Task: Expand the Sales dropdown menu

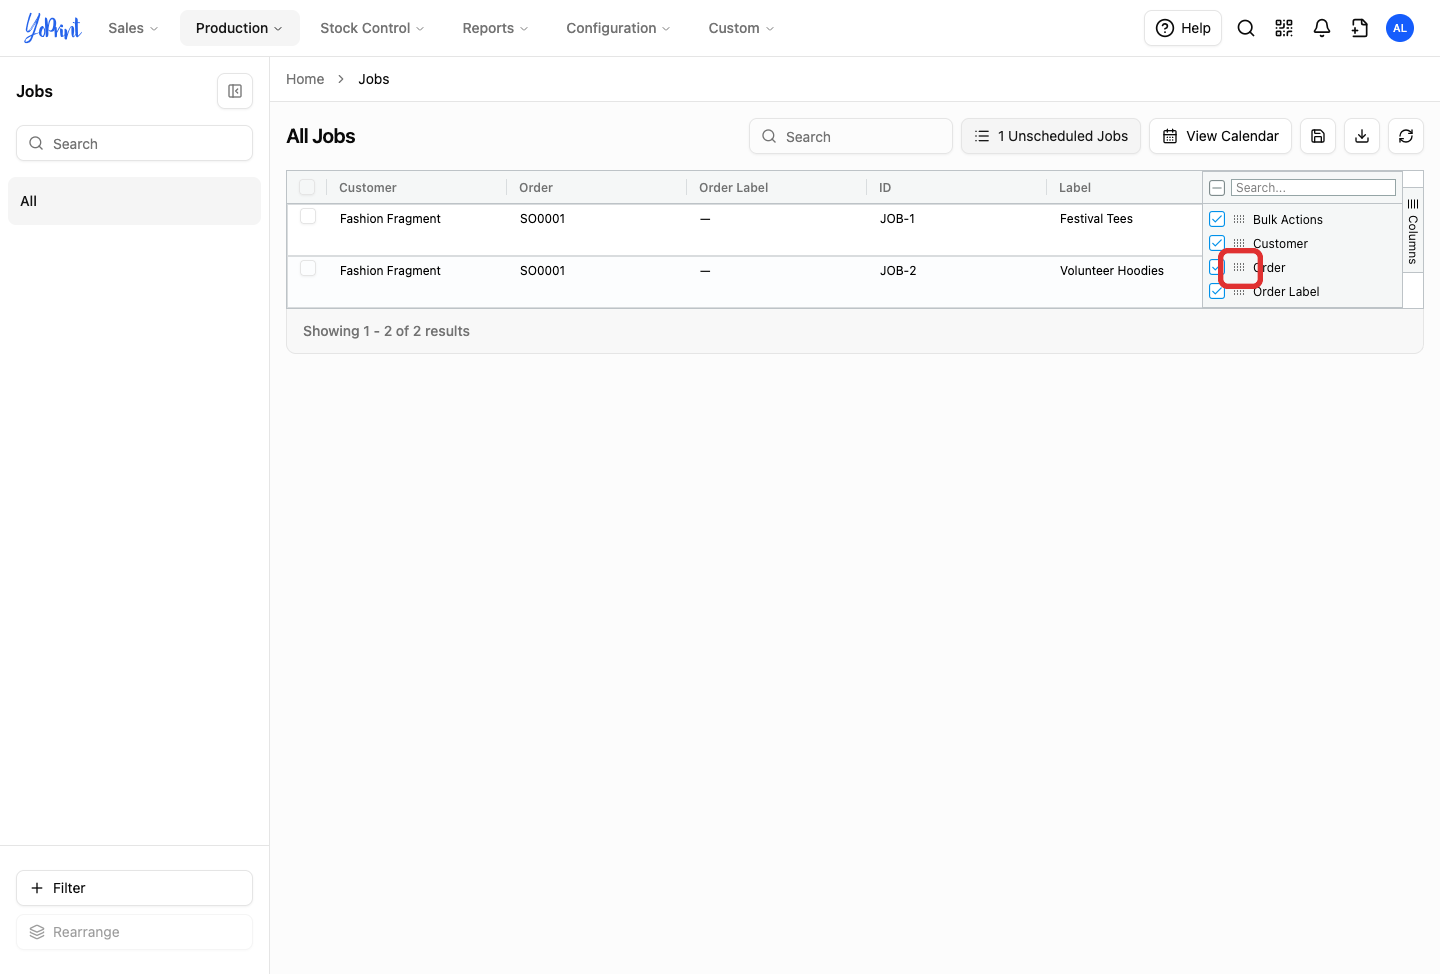Action: coord(133,28)
